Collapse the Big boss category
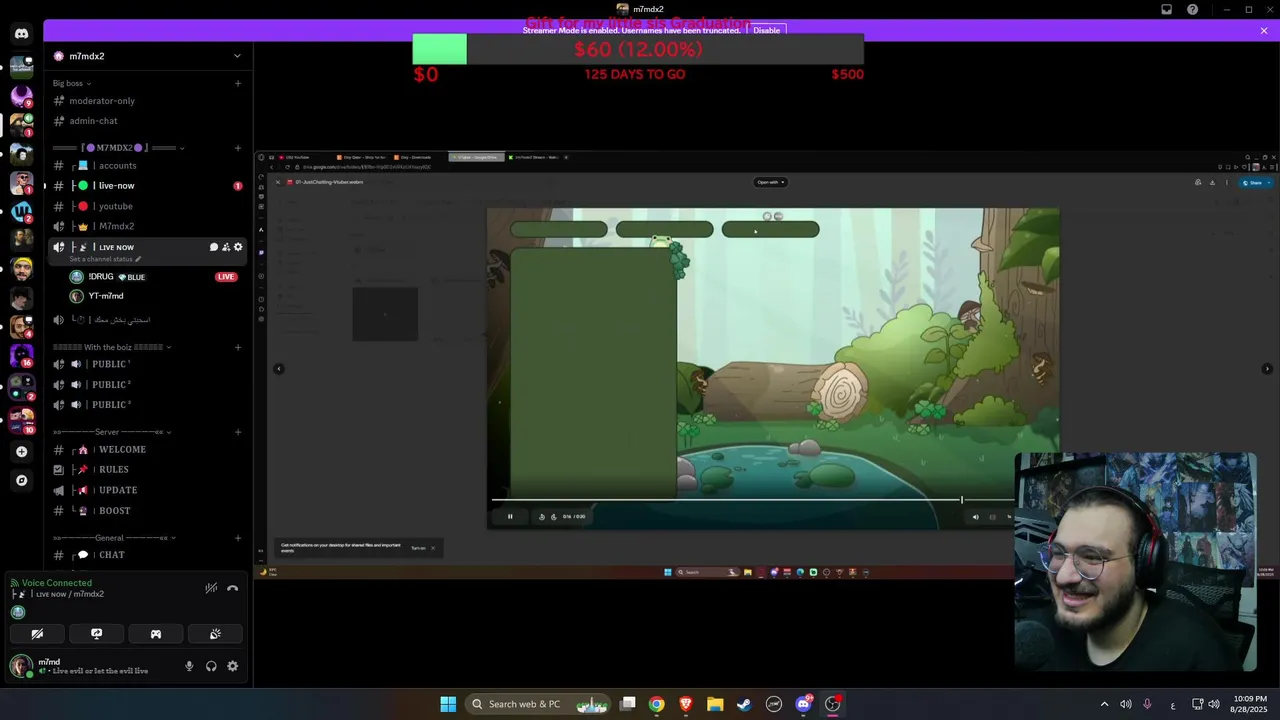1280x720 pixels. tap(72, 83)
